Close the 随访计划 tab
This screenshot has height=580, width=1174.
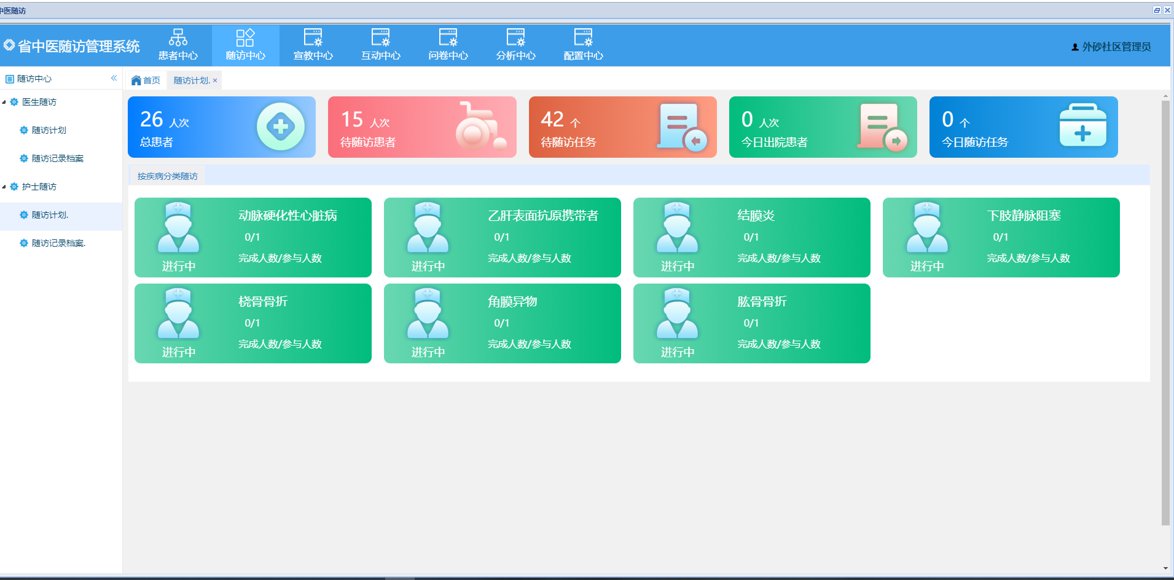point(215,80)
